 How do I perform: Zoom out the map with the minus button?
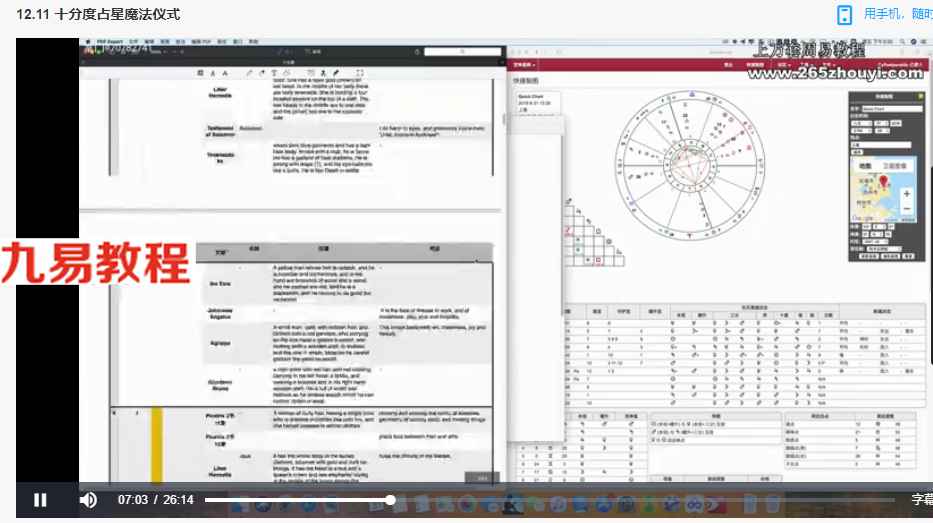tap(906, 209)
